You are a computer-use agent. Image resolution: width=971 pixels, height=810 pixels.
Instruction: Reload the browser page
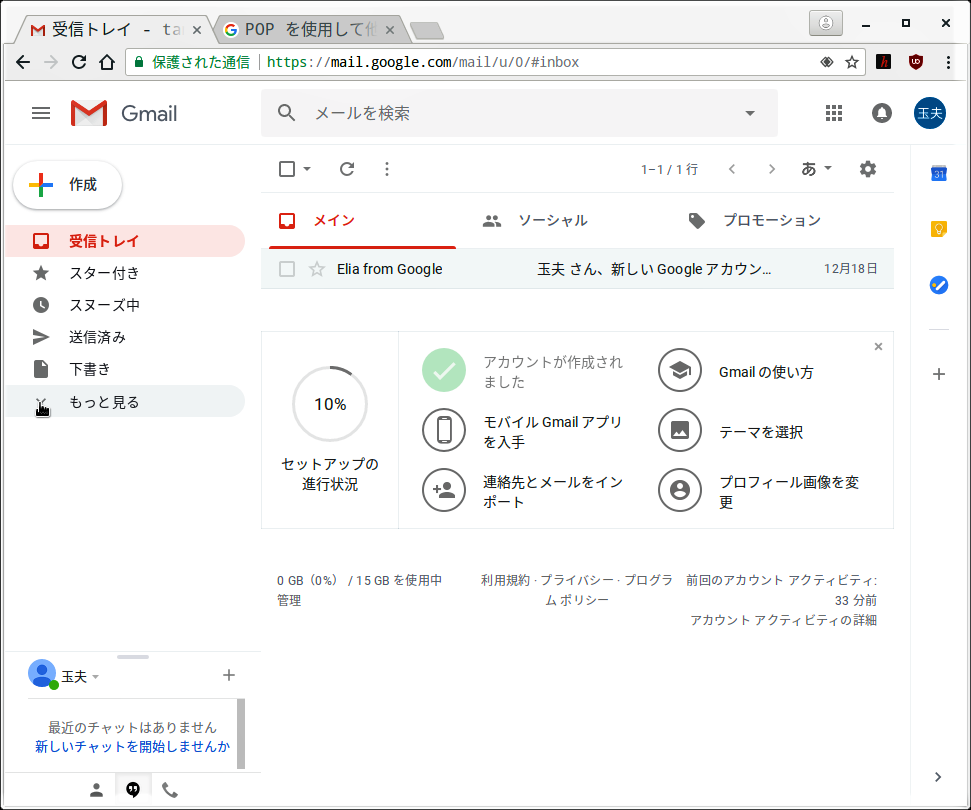point(79,62)
